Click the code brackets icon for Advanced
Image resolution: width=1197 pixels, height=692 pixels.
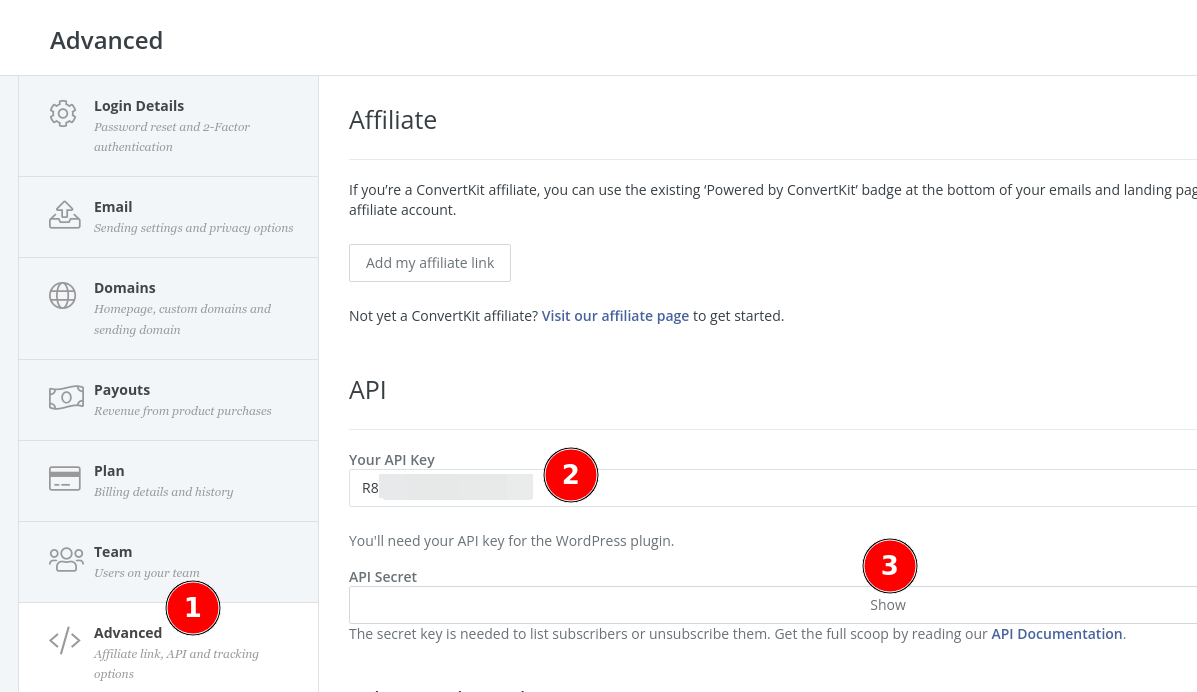coord(65,641)
